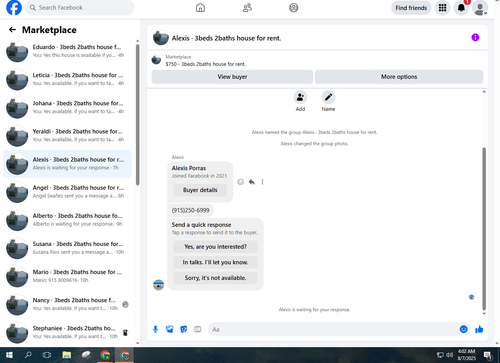Send quick response In talks. I'll let you know.

coord(215,262)
